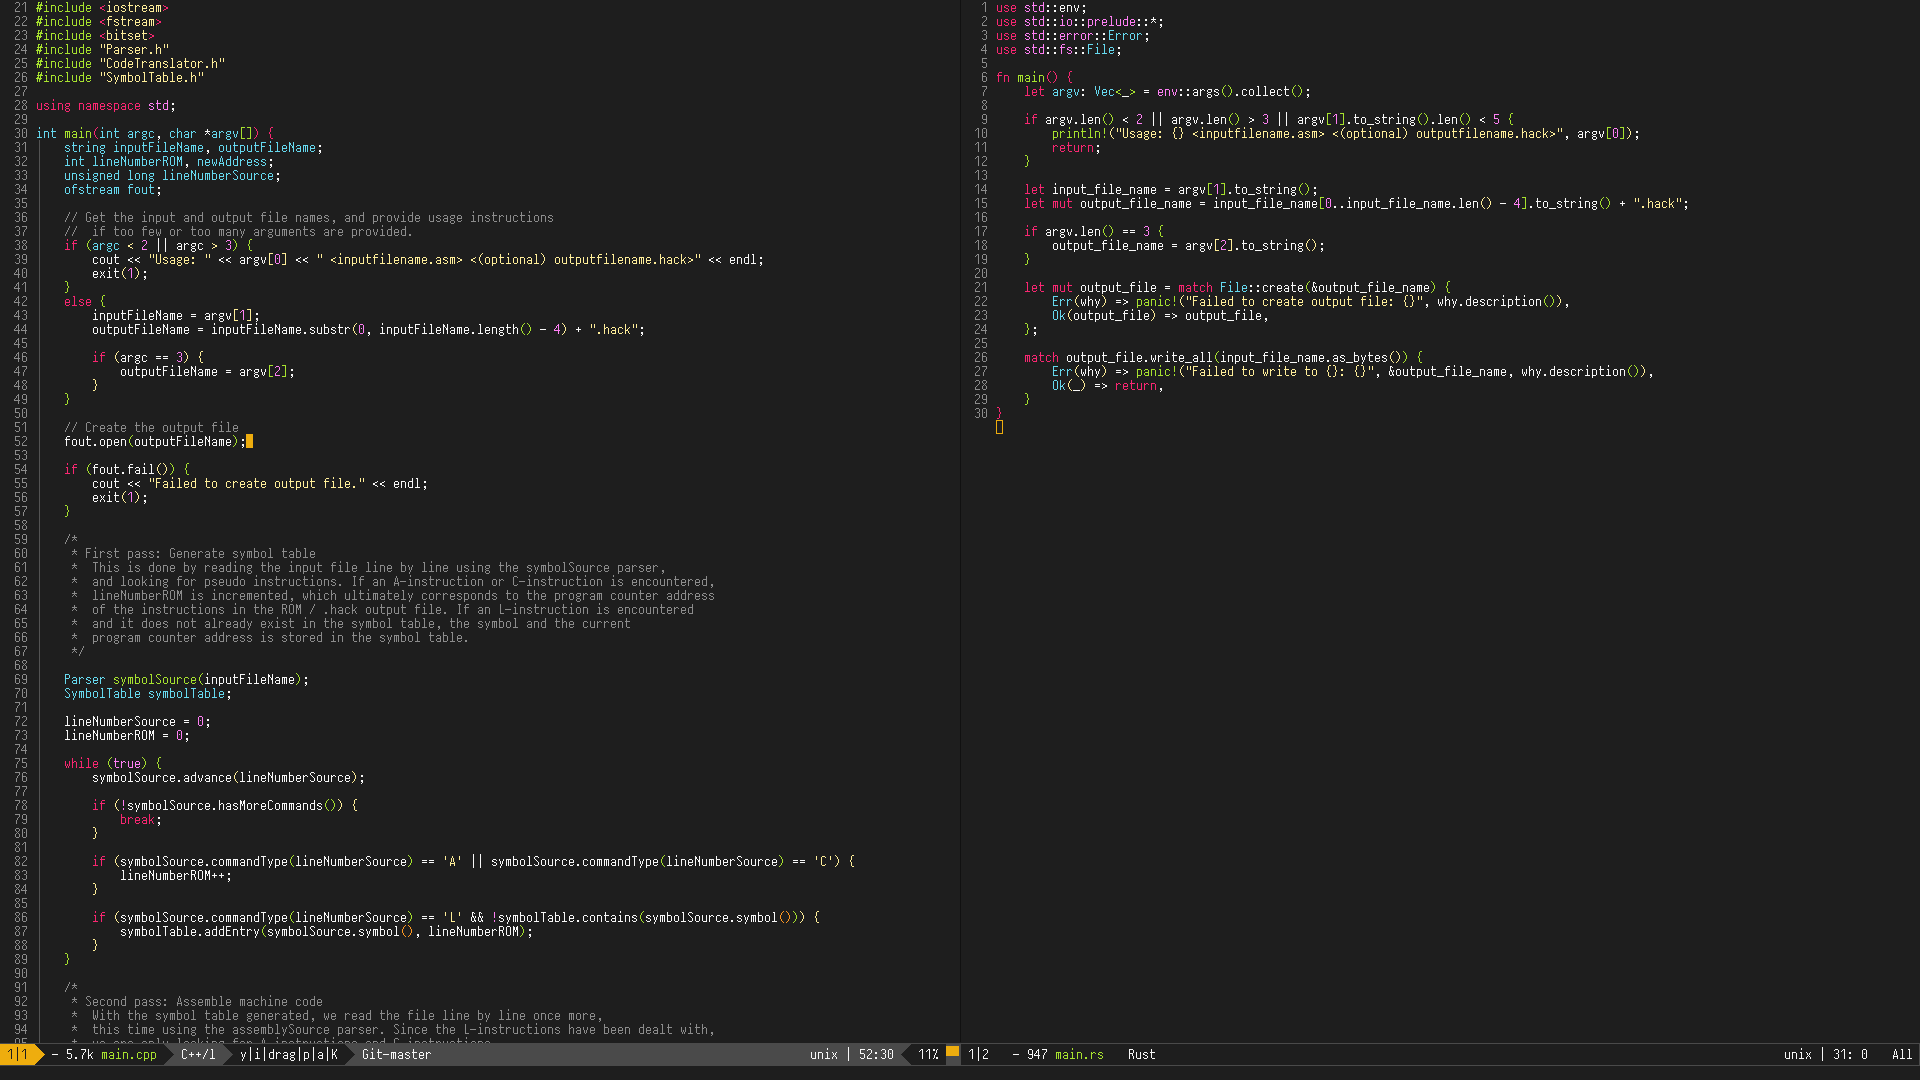Click line number 30 in left pane
Screen dimensions: 1920x1080
tap(20, 133)
